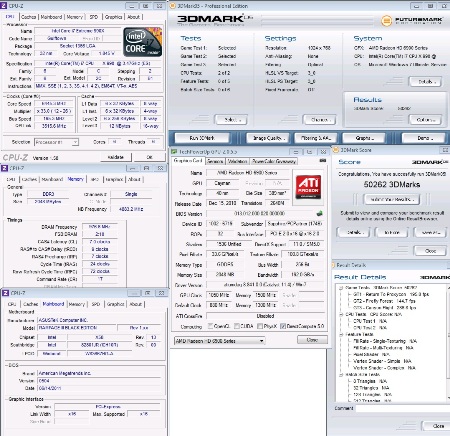Viewport: 450px width, 436px height.
Task: Open the SPD tab in top CPU-Z window
Action: [x=94, y=17]
